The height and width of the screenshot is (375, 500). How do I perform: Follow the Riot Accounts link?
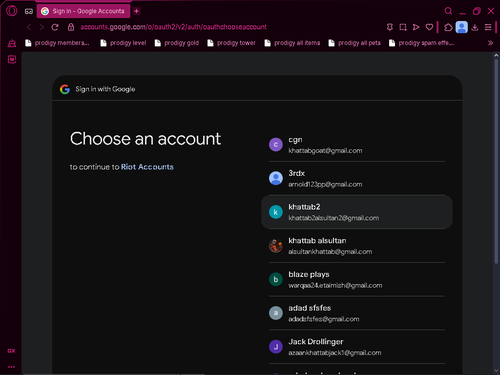[x=147, y=167]
